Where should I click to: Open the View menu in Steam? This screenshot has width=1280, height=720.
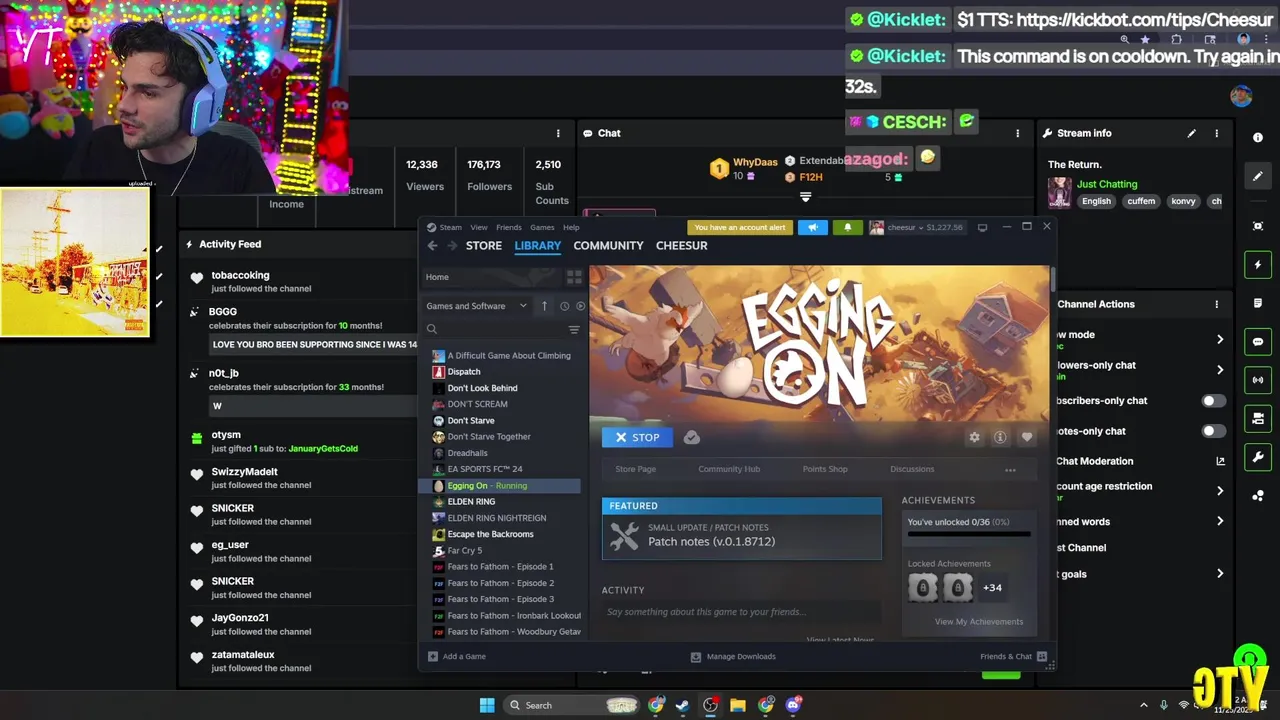(479, 227)
